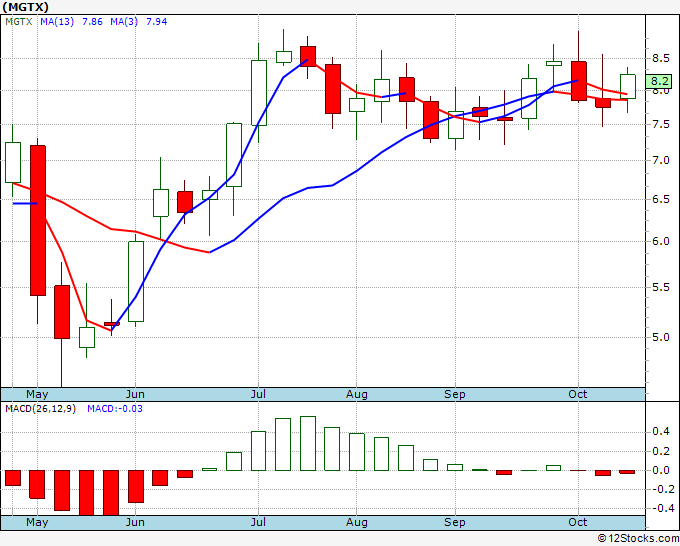
Task: Click Oct on the MACD panel axis
Action: tap(578, 522)
